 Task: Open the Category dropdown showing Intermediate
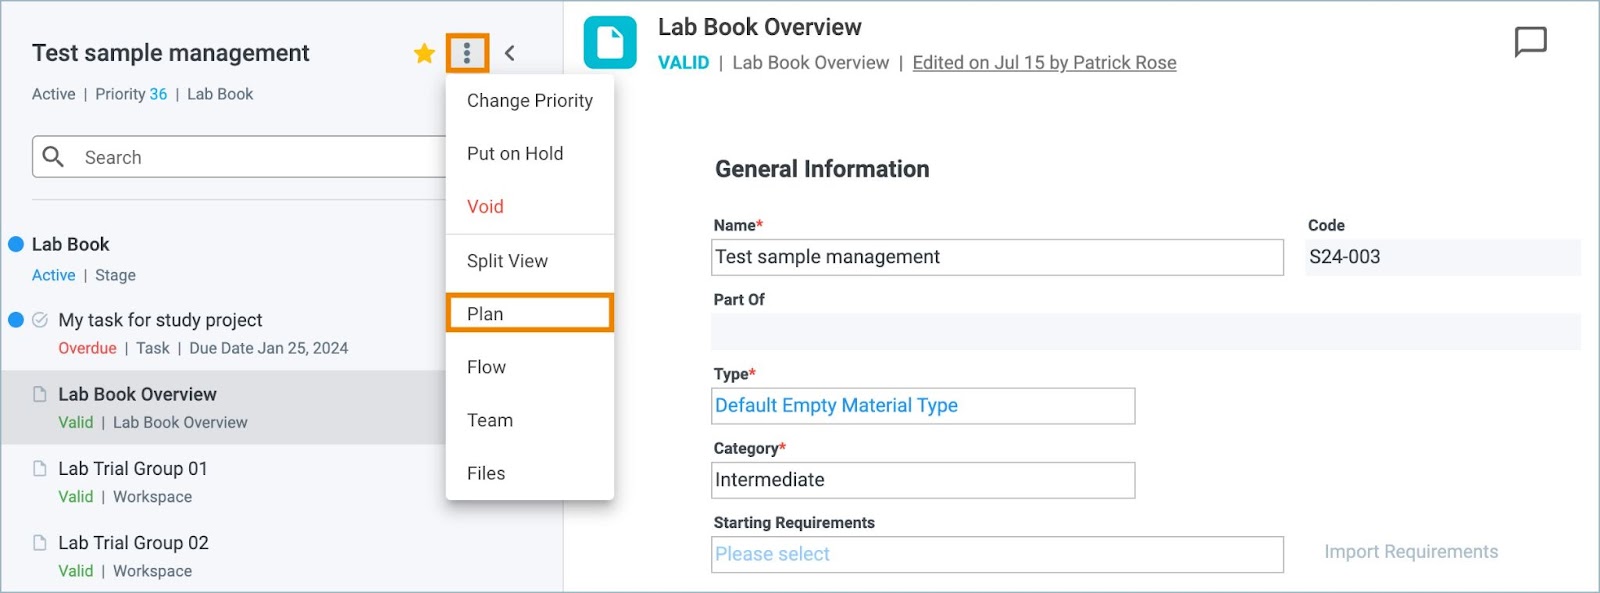coord(923,480)
